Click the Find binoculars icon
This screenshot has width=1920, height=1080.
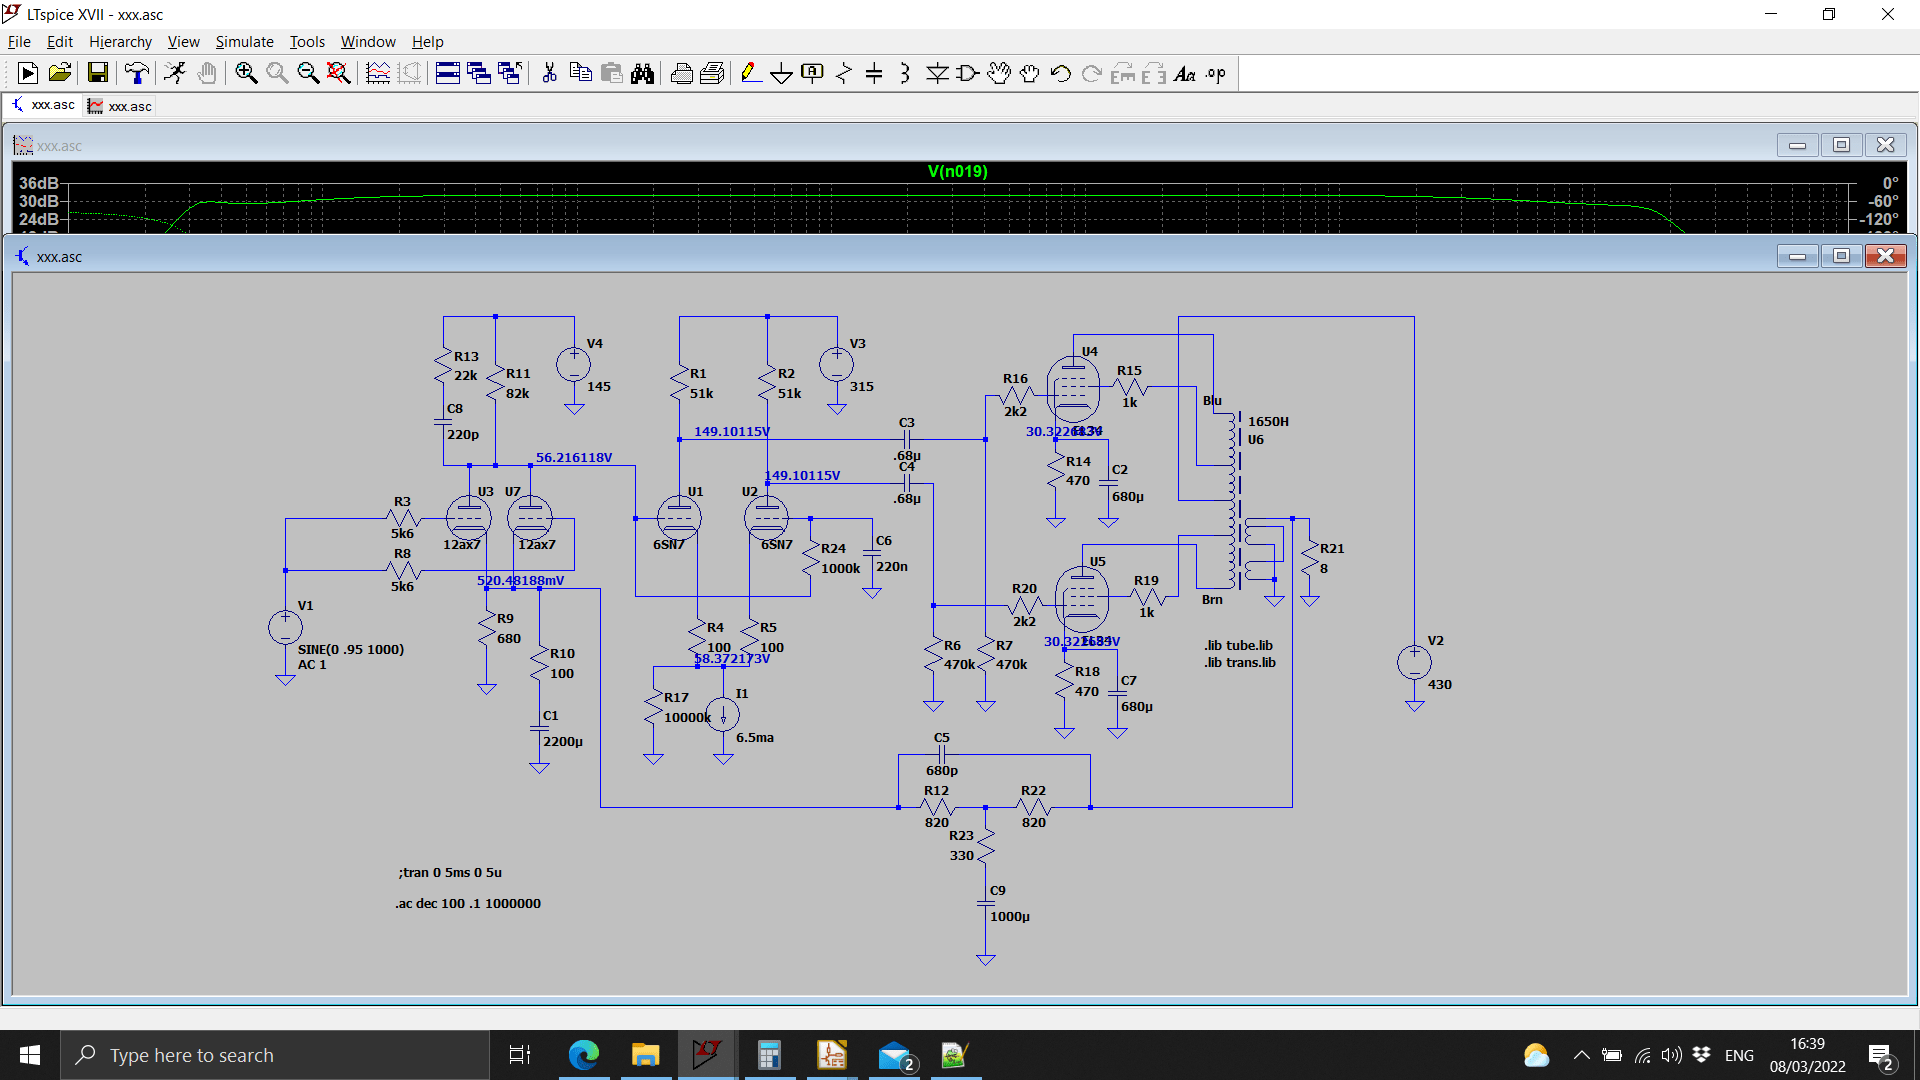642,73
